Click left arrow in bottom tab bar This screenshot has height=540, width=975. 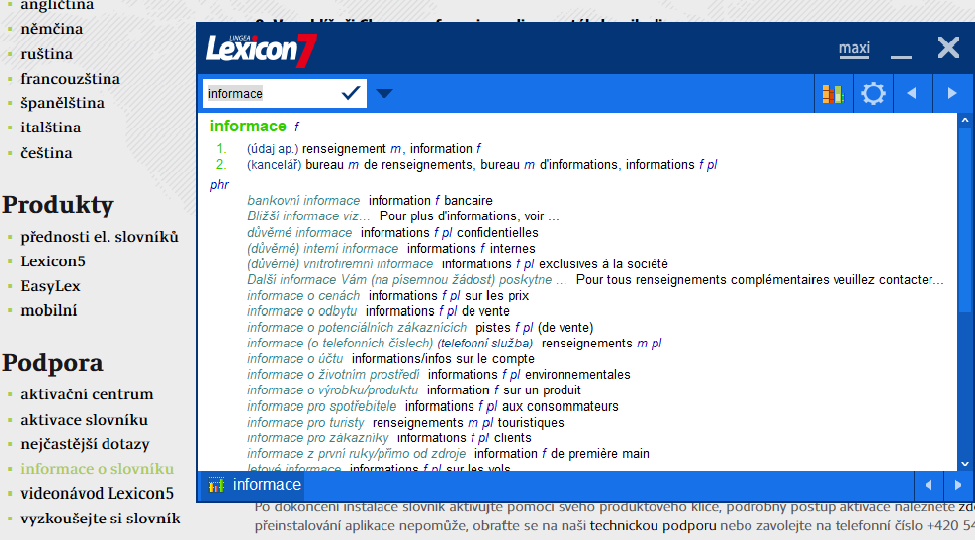[929, 486]
